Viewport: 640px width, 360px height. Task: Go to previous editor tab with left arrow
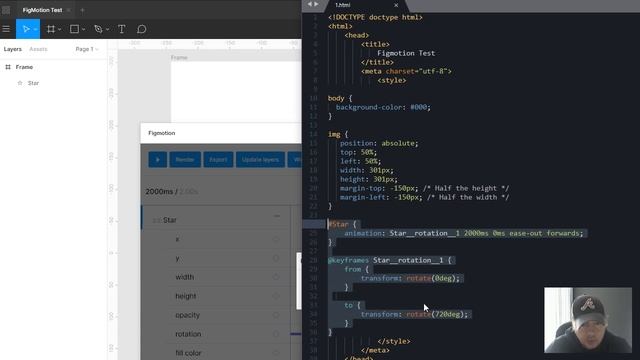coord(309,4)
